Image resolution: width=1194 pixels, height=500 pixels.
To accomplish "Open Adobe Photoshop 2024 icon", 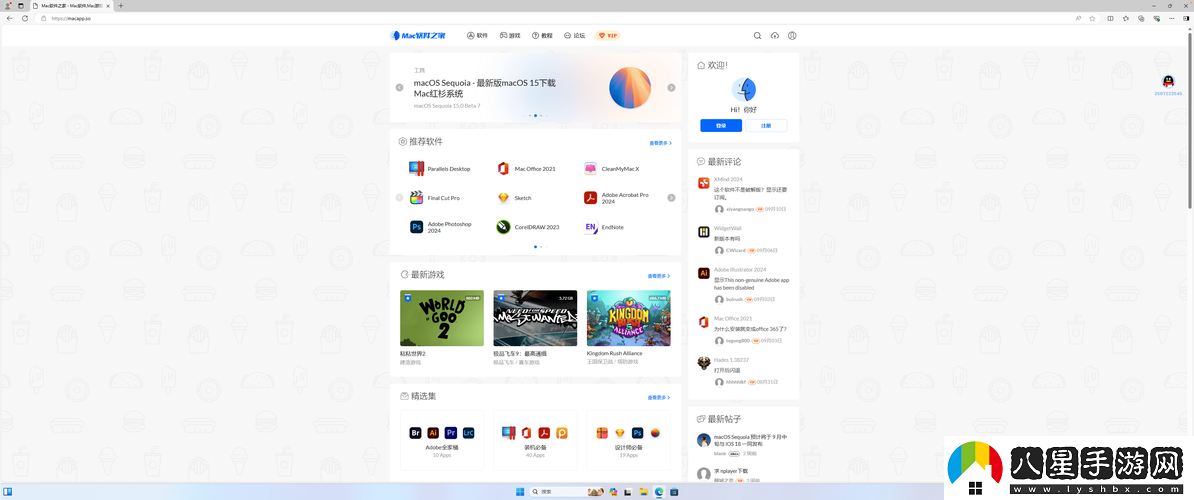I will [x=416, y=227].
